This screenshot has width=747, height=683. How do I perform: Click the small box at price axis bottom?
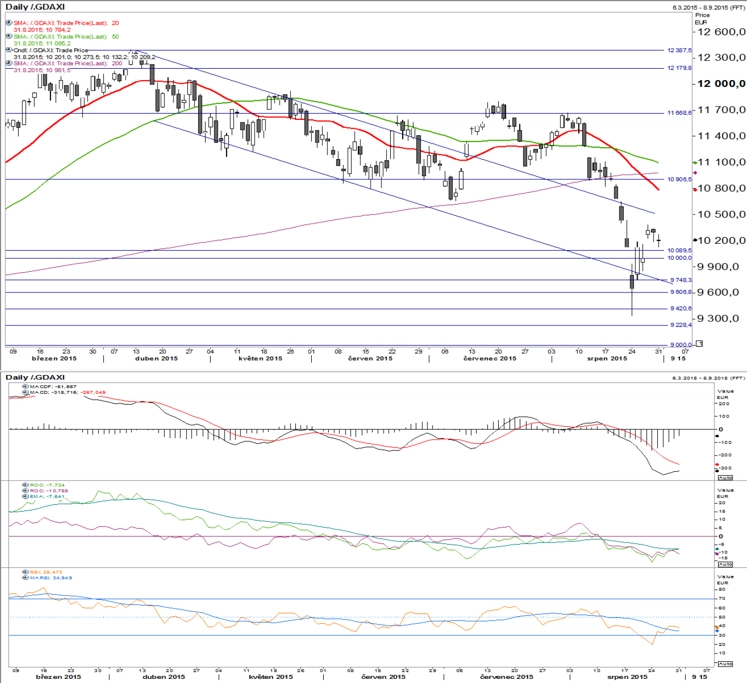699,343
